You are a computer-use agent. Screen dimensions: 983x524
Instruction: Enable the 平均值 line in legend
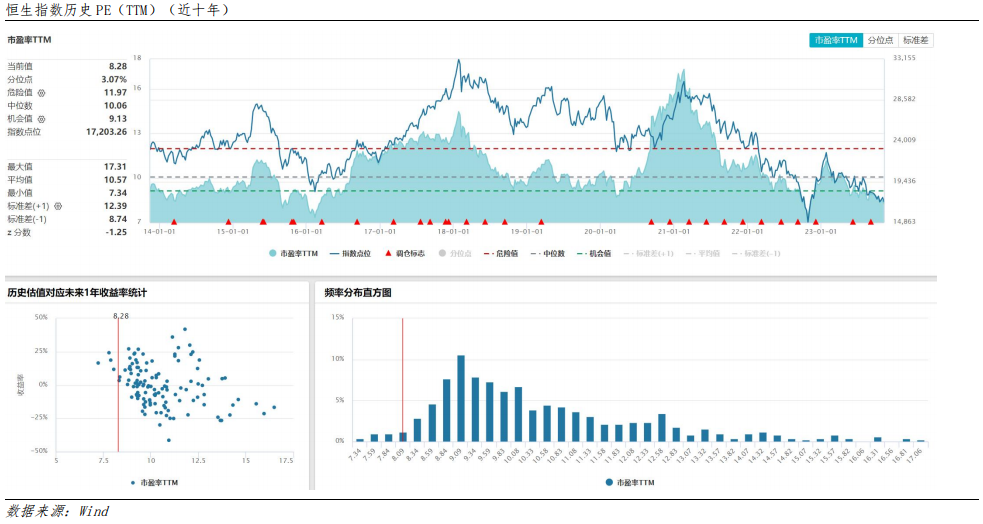pyautogui.click(x=703, y=253)
